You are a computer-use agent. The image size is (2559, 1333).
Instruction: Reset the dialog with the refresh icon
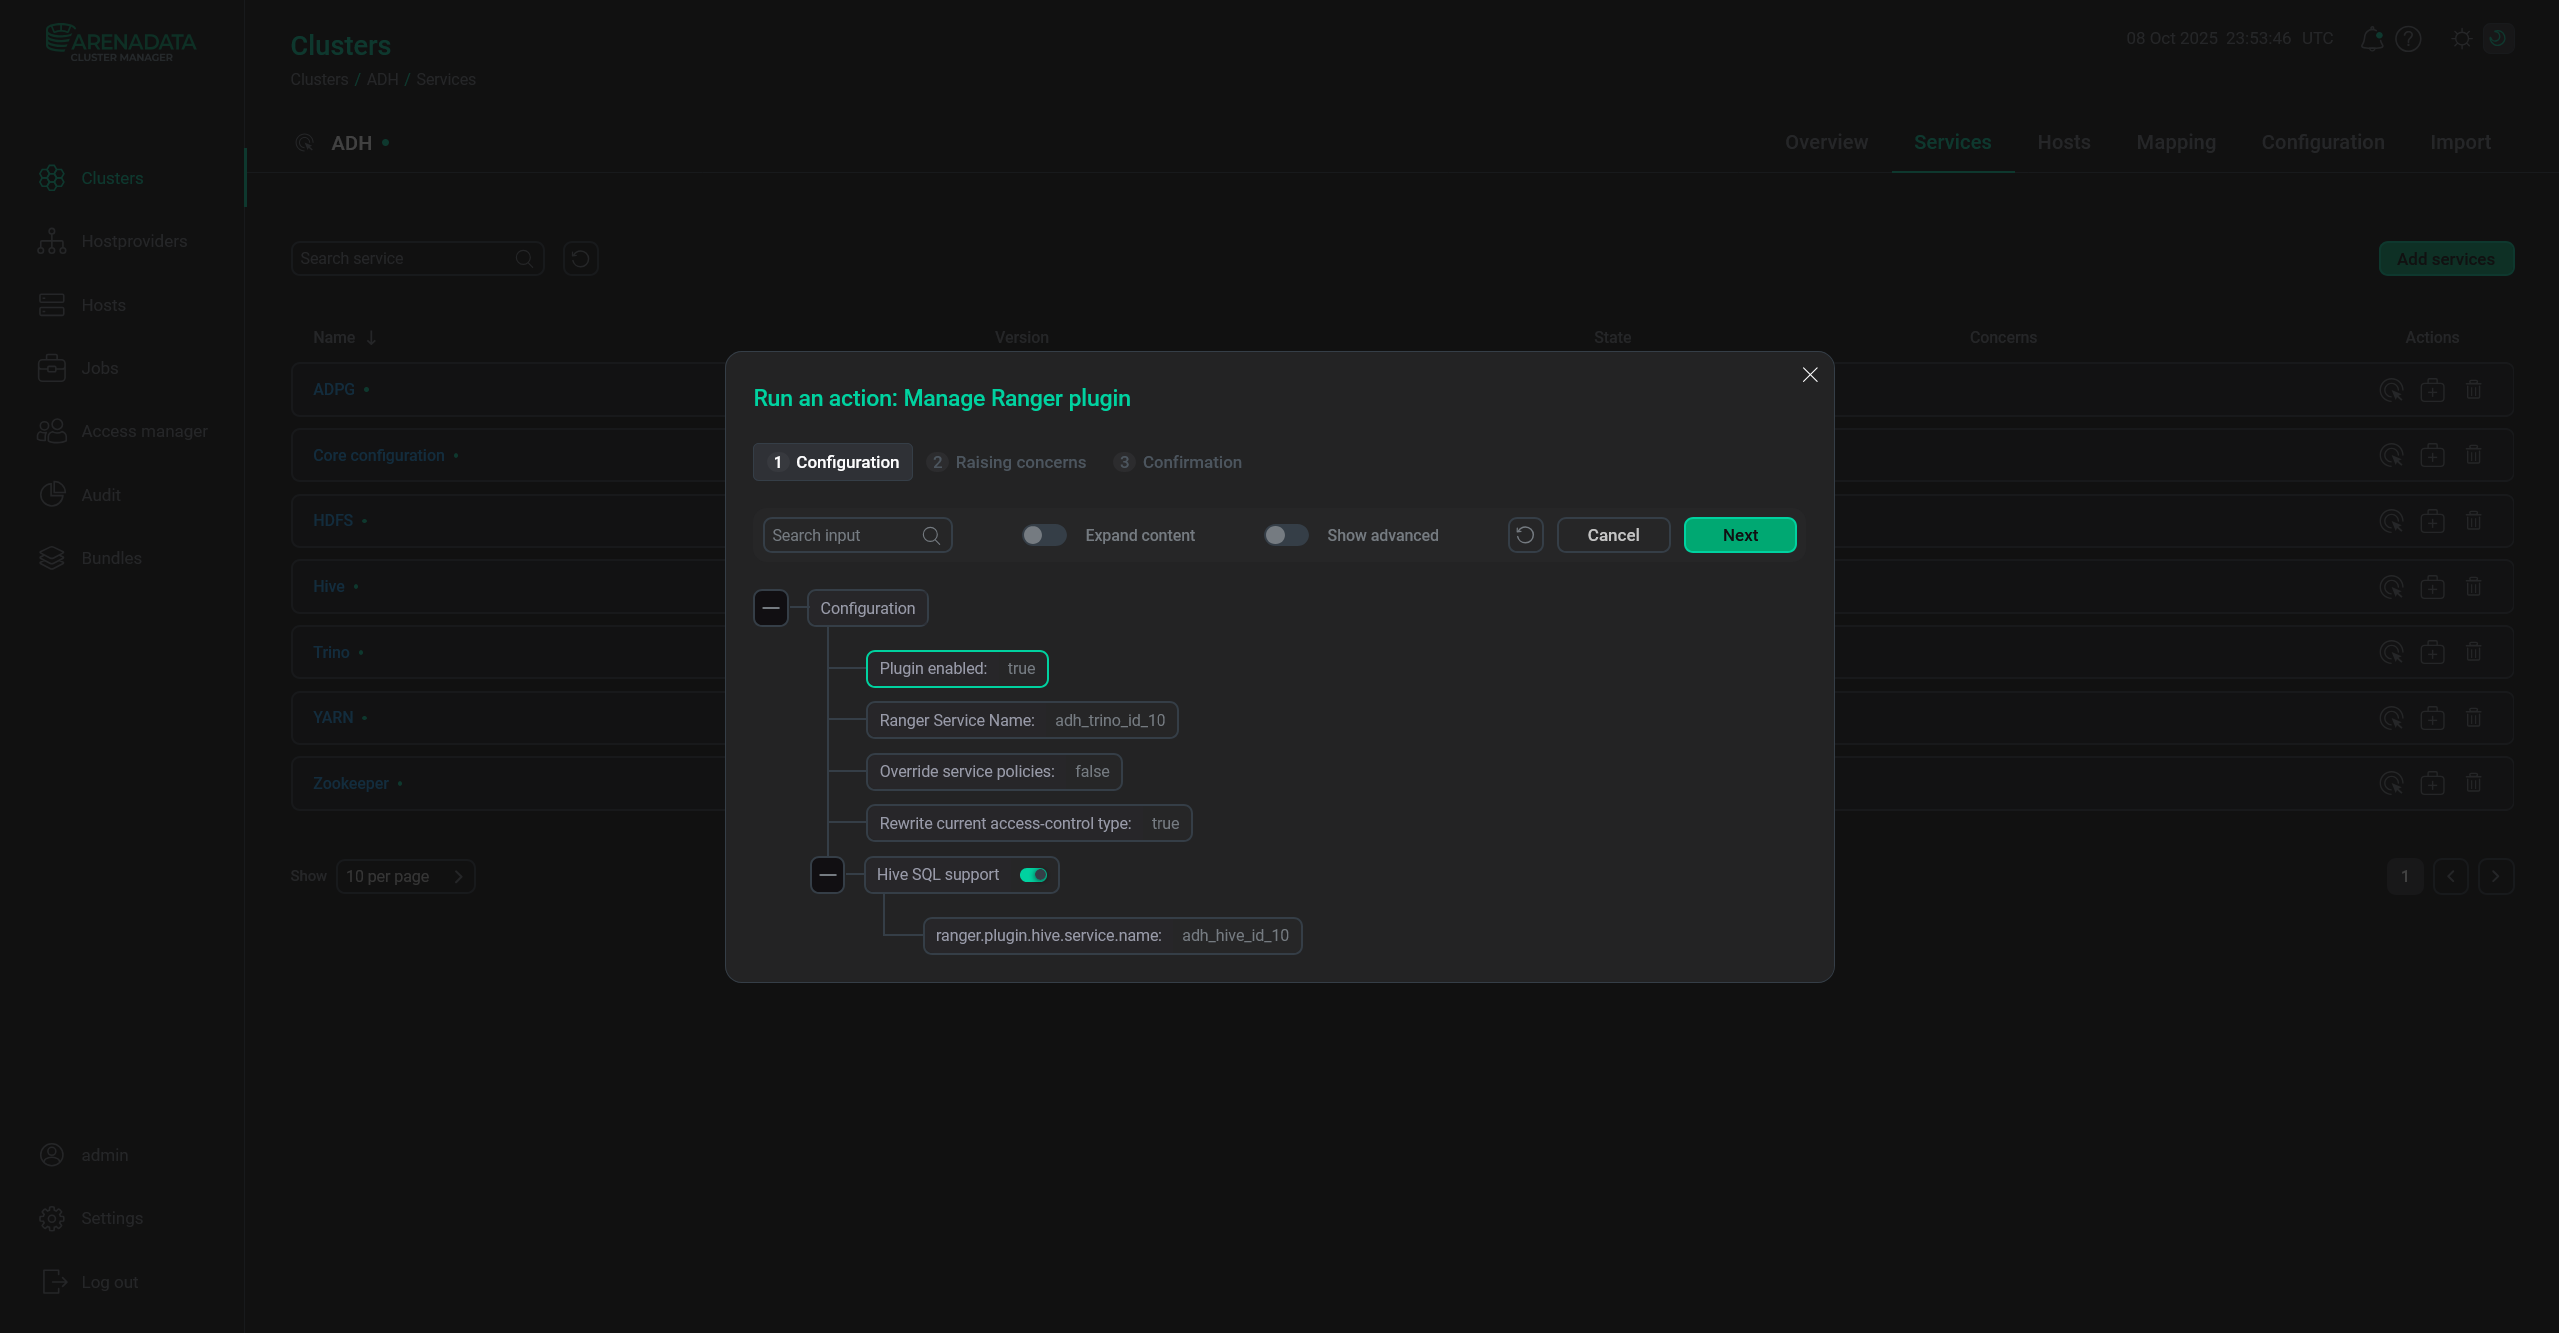point(1524,535)
